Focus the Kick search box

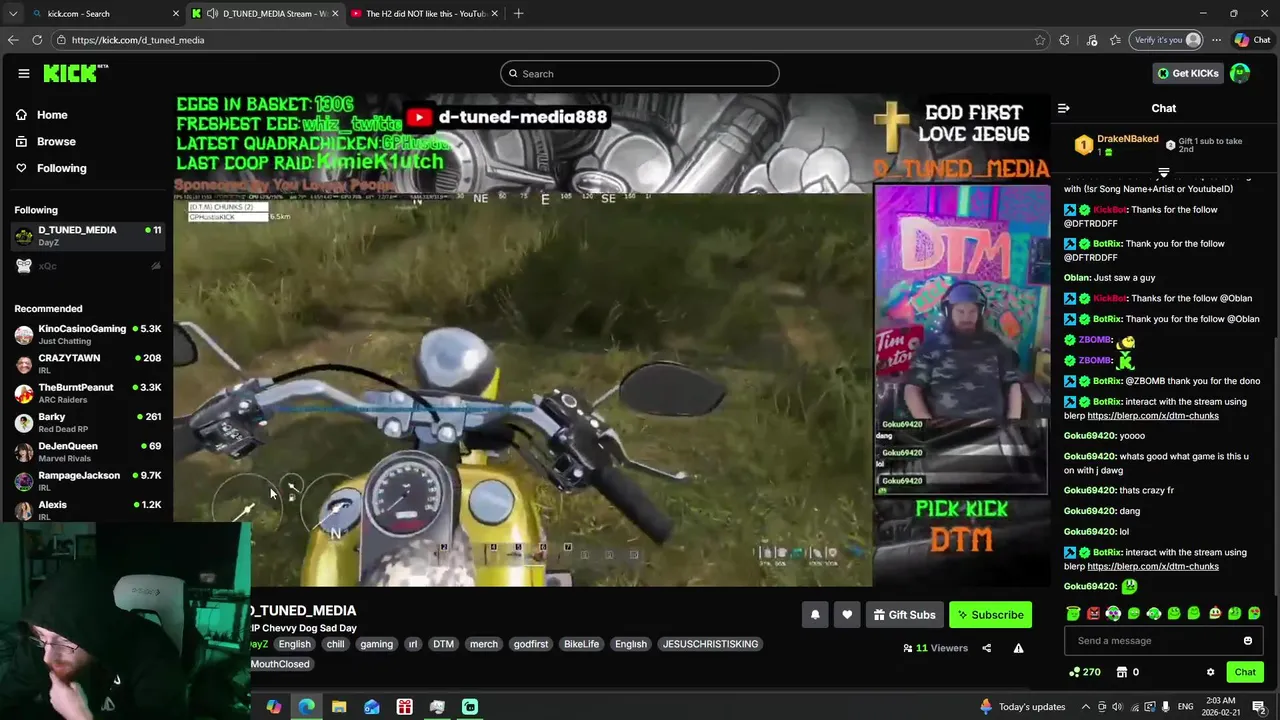coord(640,73)
